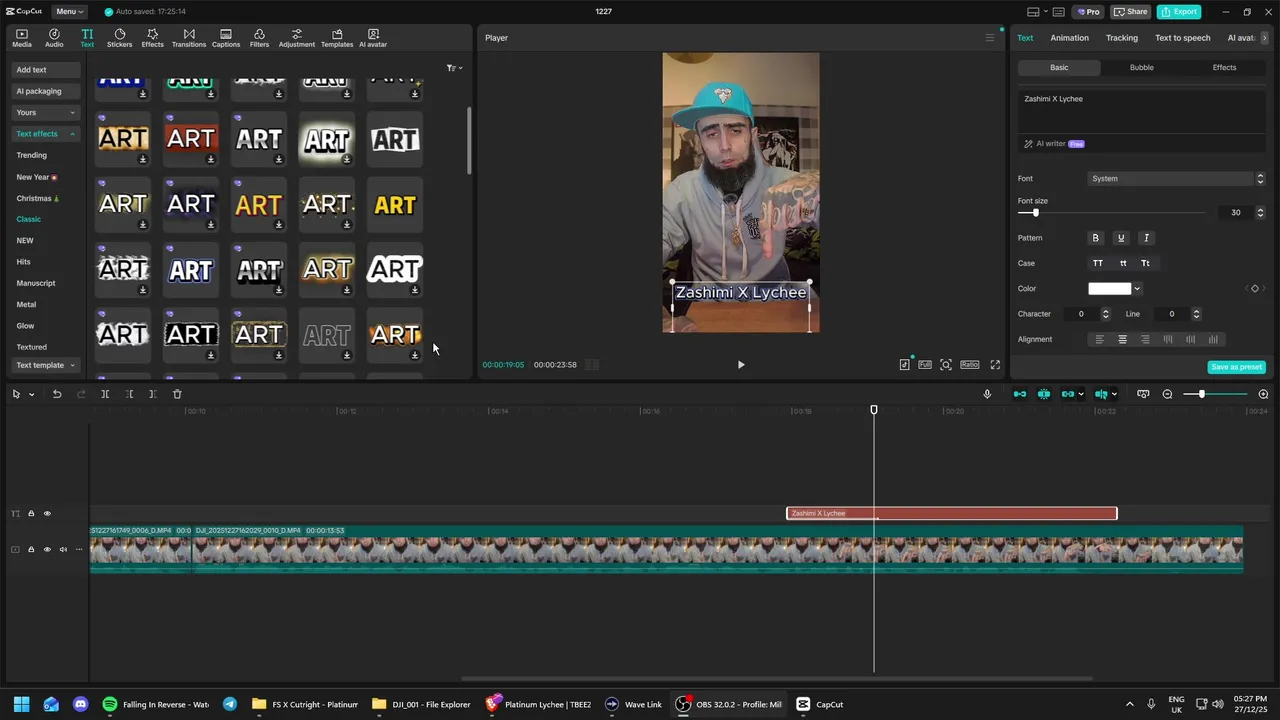
Task: Click the microphone record voiceover icon
Action: (x=987, y=394)
